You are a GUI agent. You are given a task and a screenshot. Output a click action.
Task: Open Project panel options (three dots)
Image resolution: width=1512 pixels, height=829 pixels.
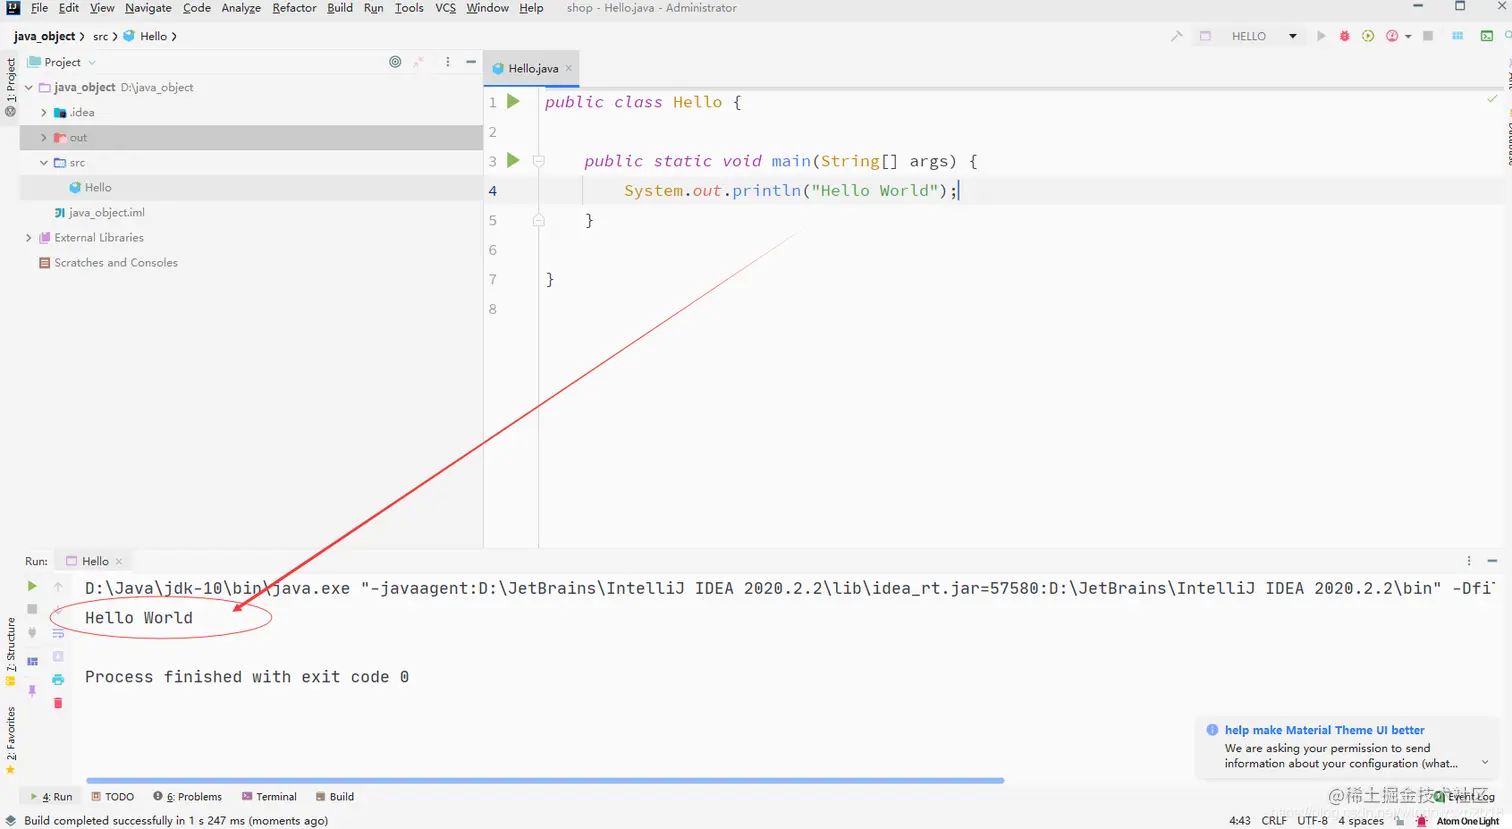pyautogui.click(x=447, y=62)
